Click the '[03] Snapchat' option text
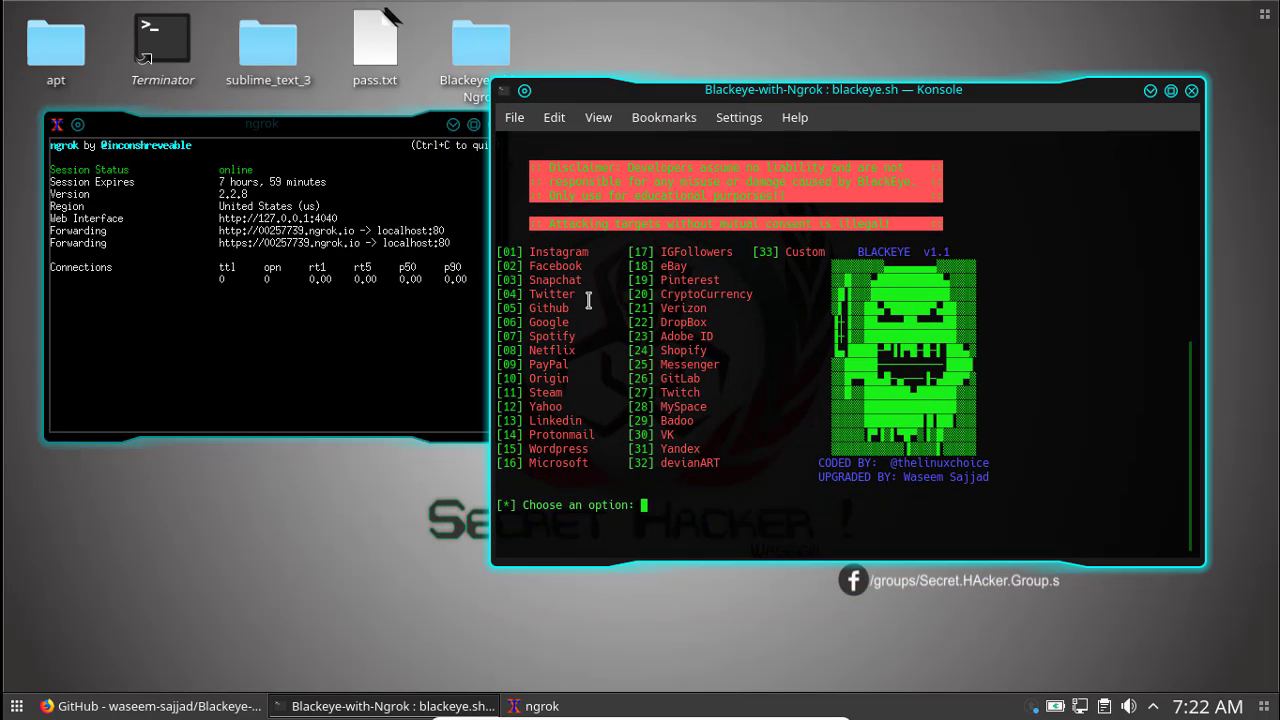1280x720 pixels. tap(539, 280)
